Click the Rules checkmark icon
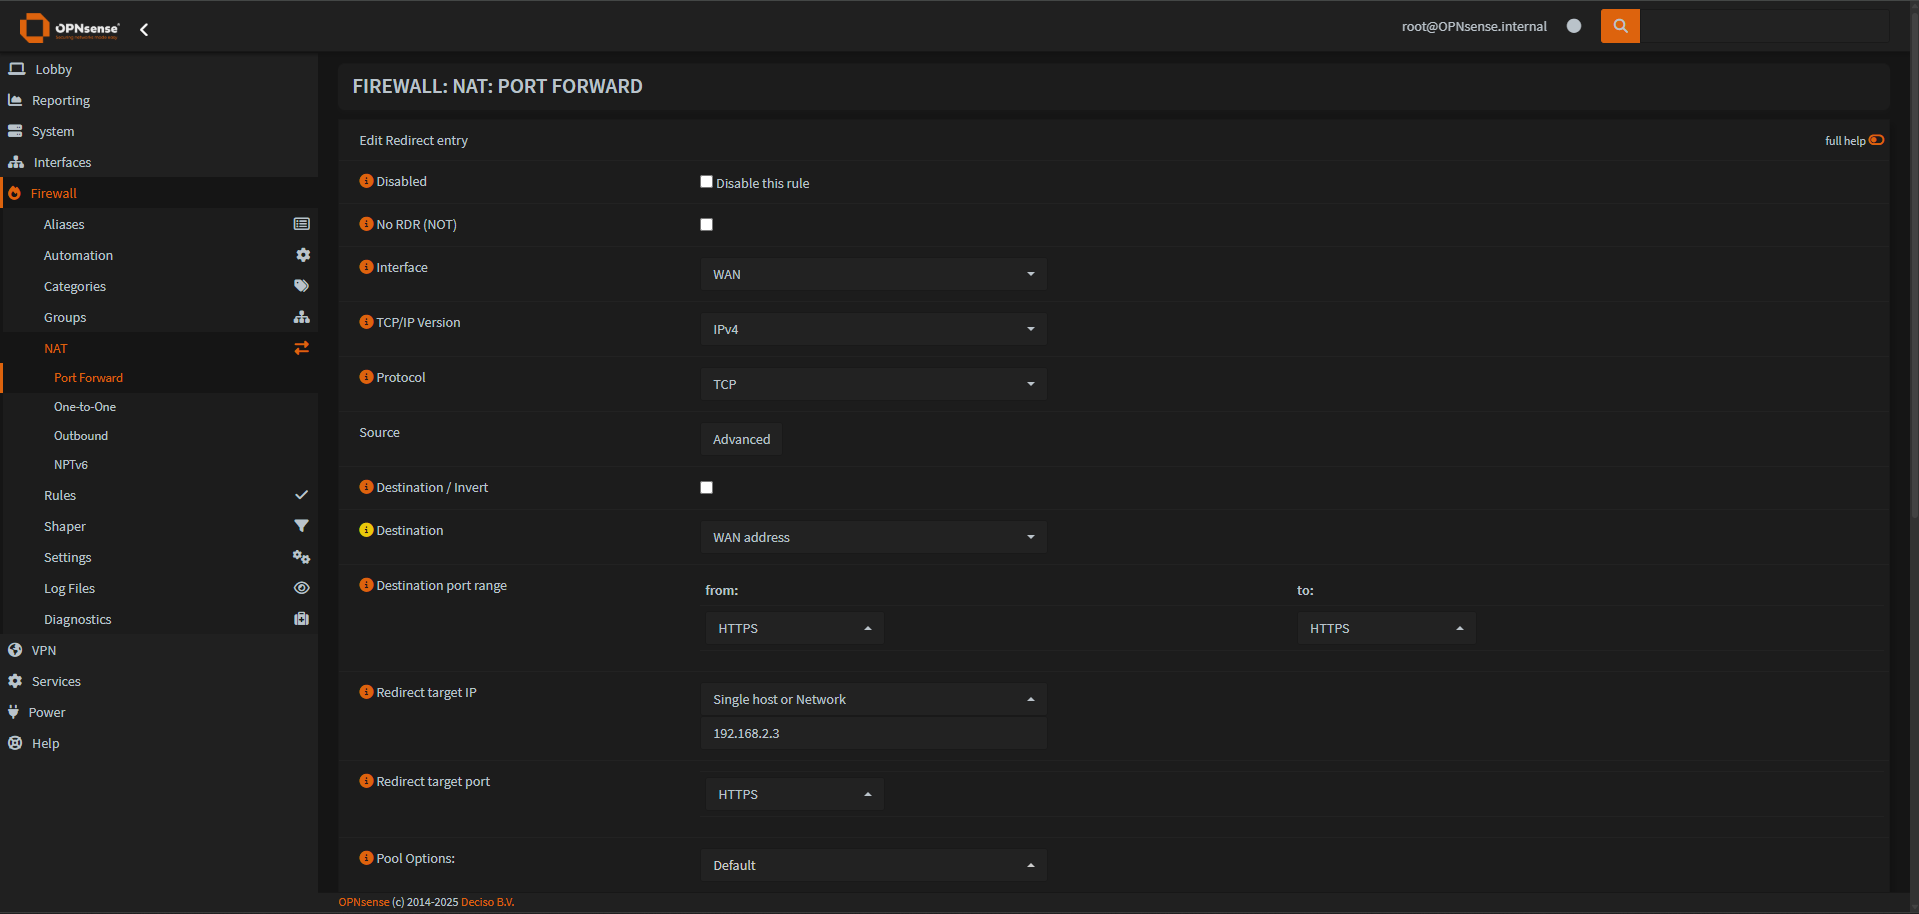Image resolution: width=1919 pixels, height=914 pixels. (301, 495)
